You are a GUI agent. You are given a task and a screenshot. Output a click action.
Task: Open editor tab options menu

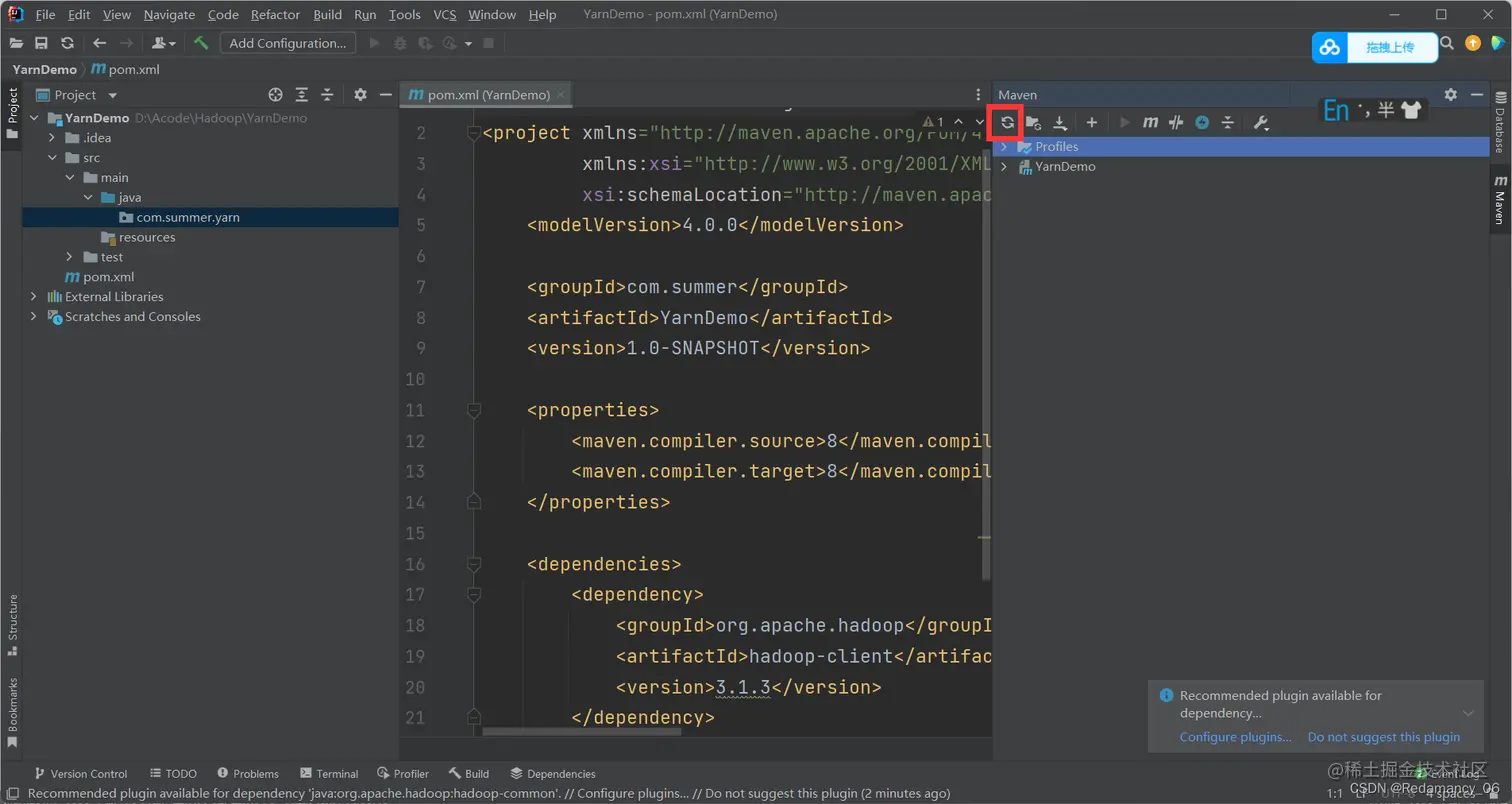click(978, 95)
